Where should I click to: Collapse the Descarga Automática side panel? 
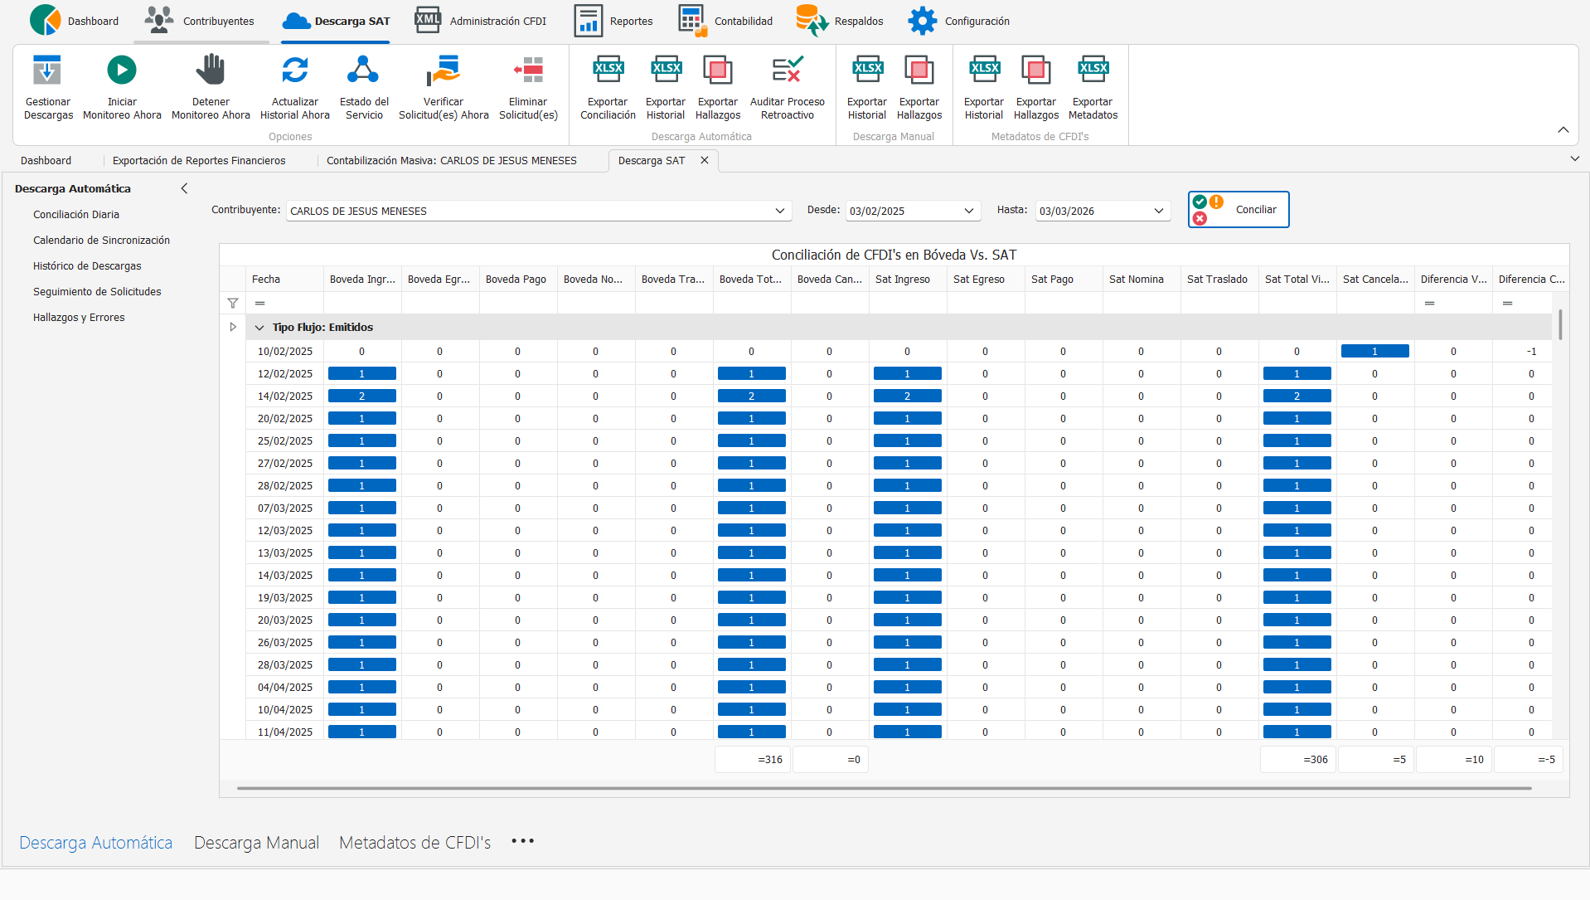pyautogui.click(x=184, y=188)
